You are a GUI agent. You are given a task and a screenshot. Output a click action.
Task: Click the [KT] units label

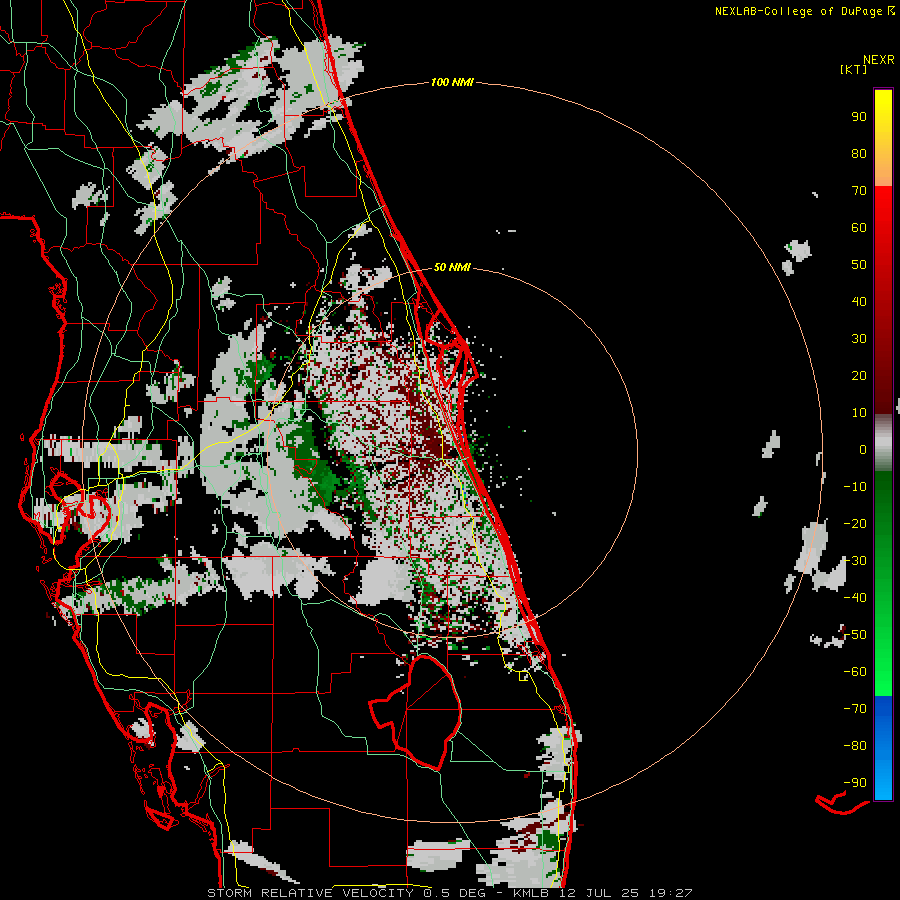[854, 69]
